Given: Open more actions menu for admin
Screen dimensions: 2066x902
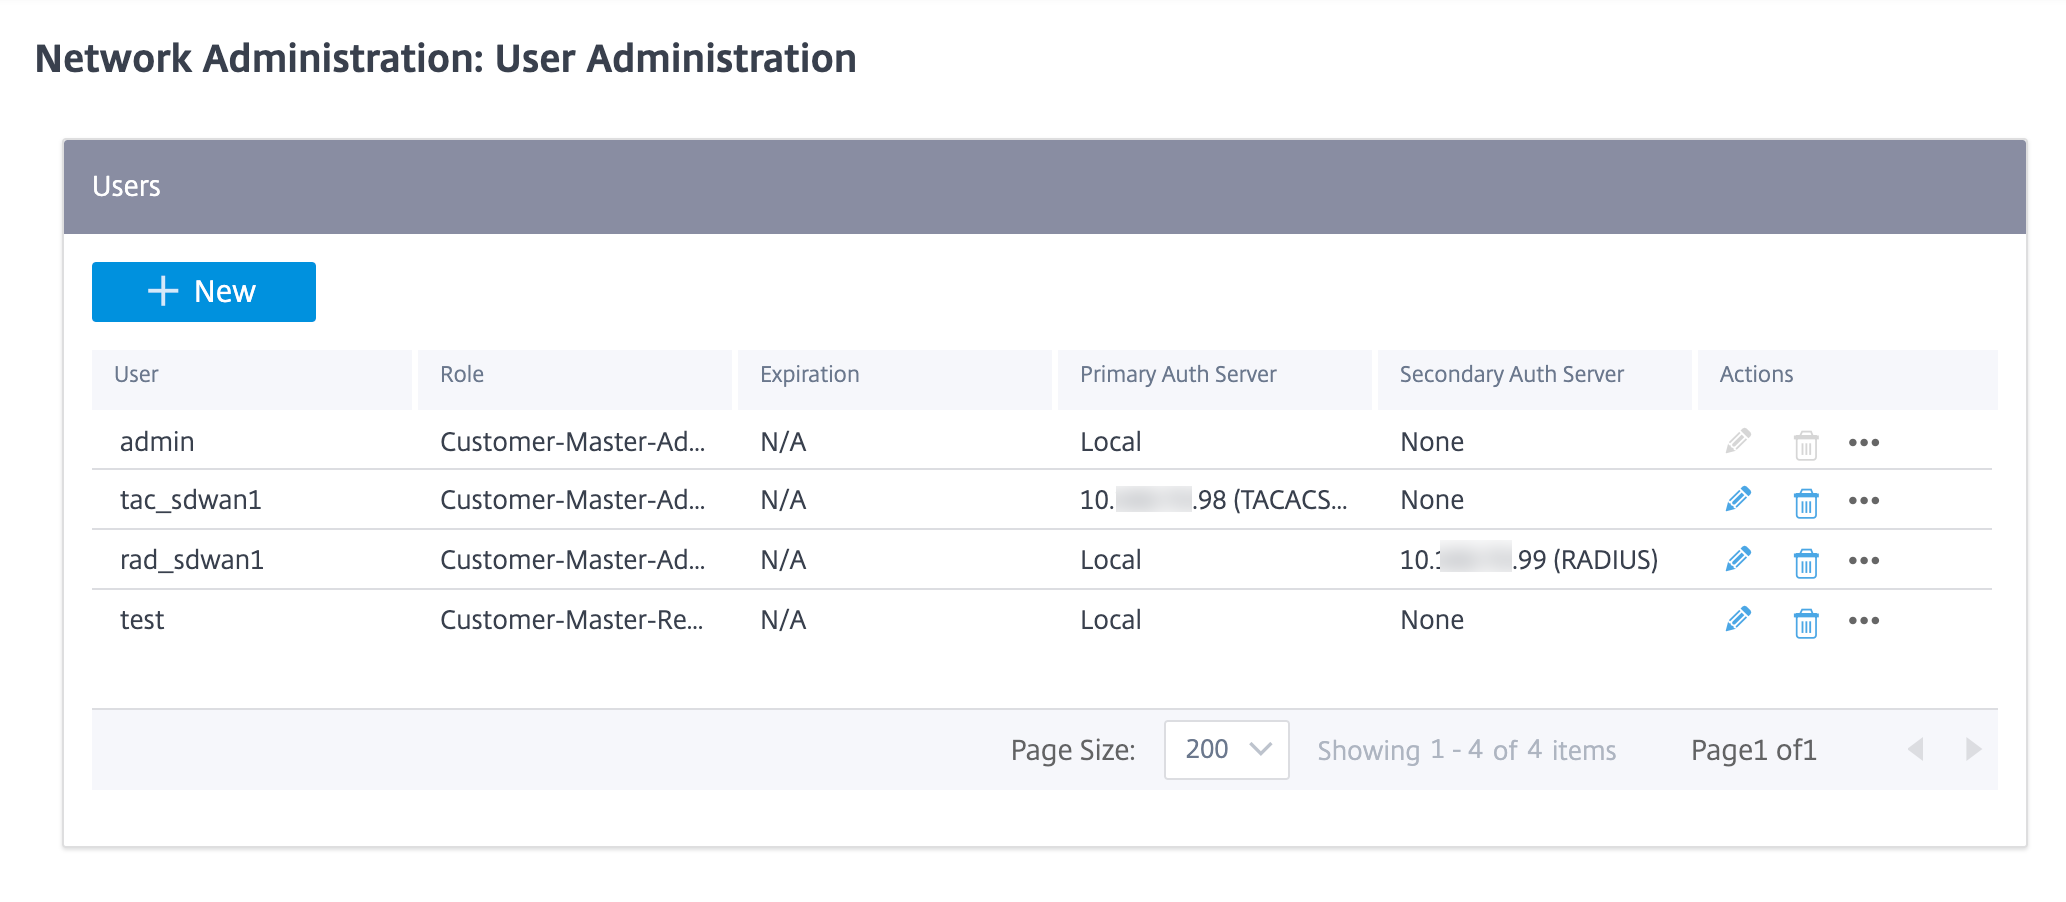Looking at the screenshot, I should point(1864,442).
